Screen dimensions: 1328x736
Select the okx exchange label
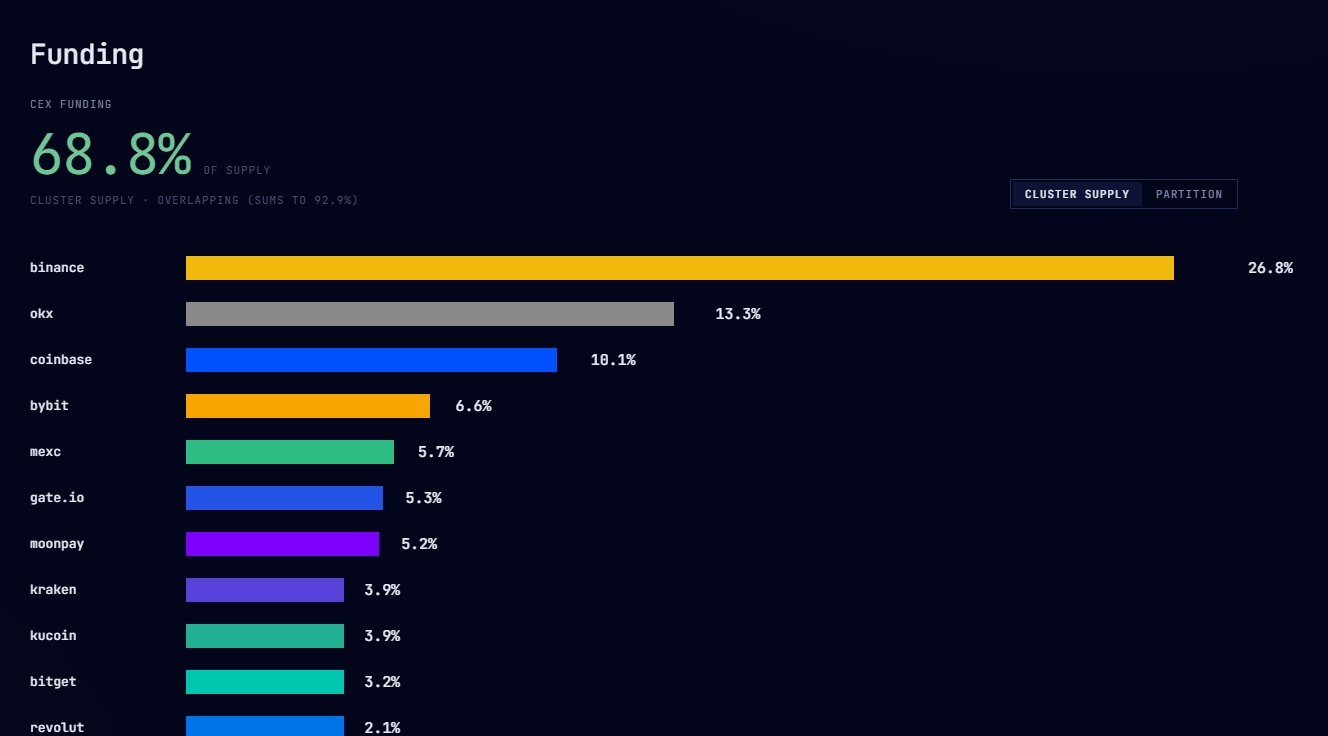point(42,314)
